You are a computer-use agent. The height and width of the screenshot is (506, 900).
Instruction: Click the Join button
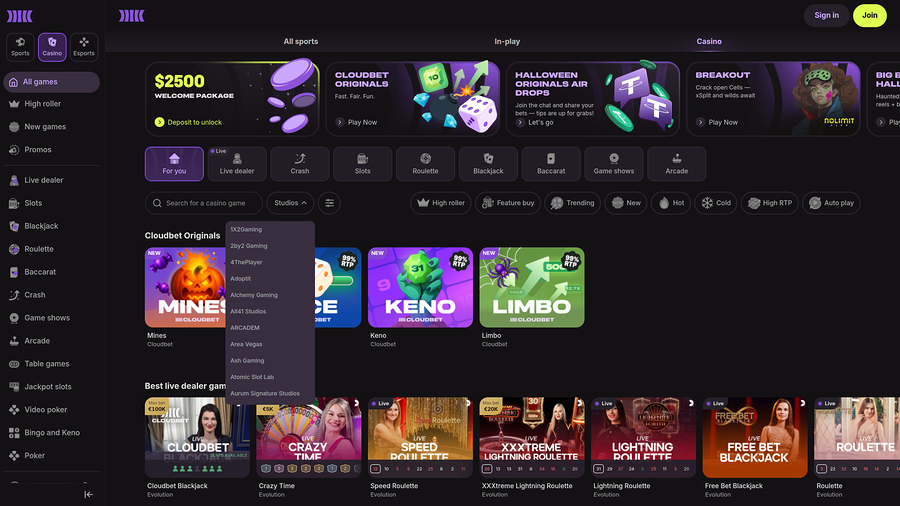[870, 15]
